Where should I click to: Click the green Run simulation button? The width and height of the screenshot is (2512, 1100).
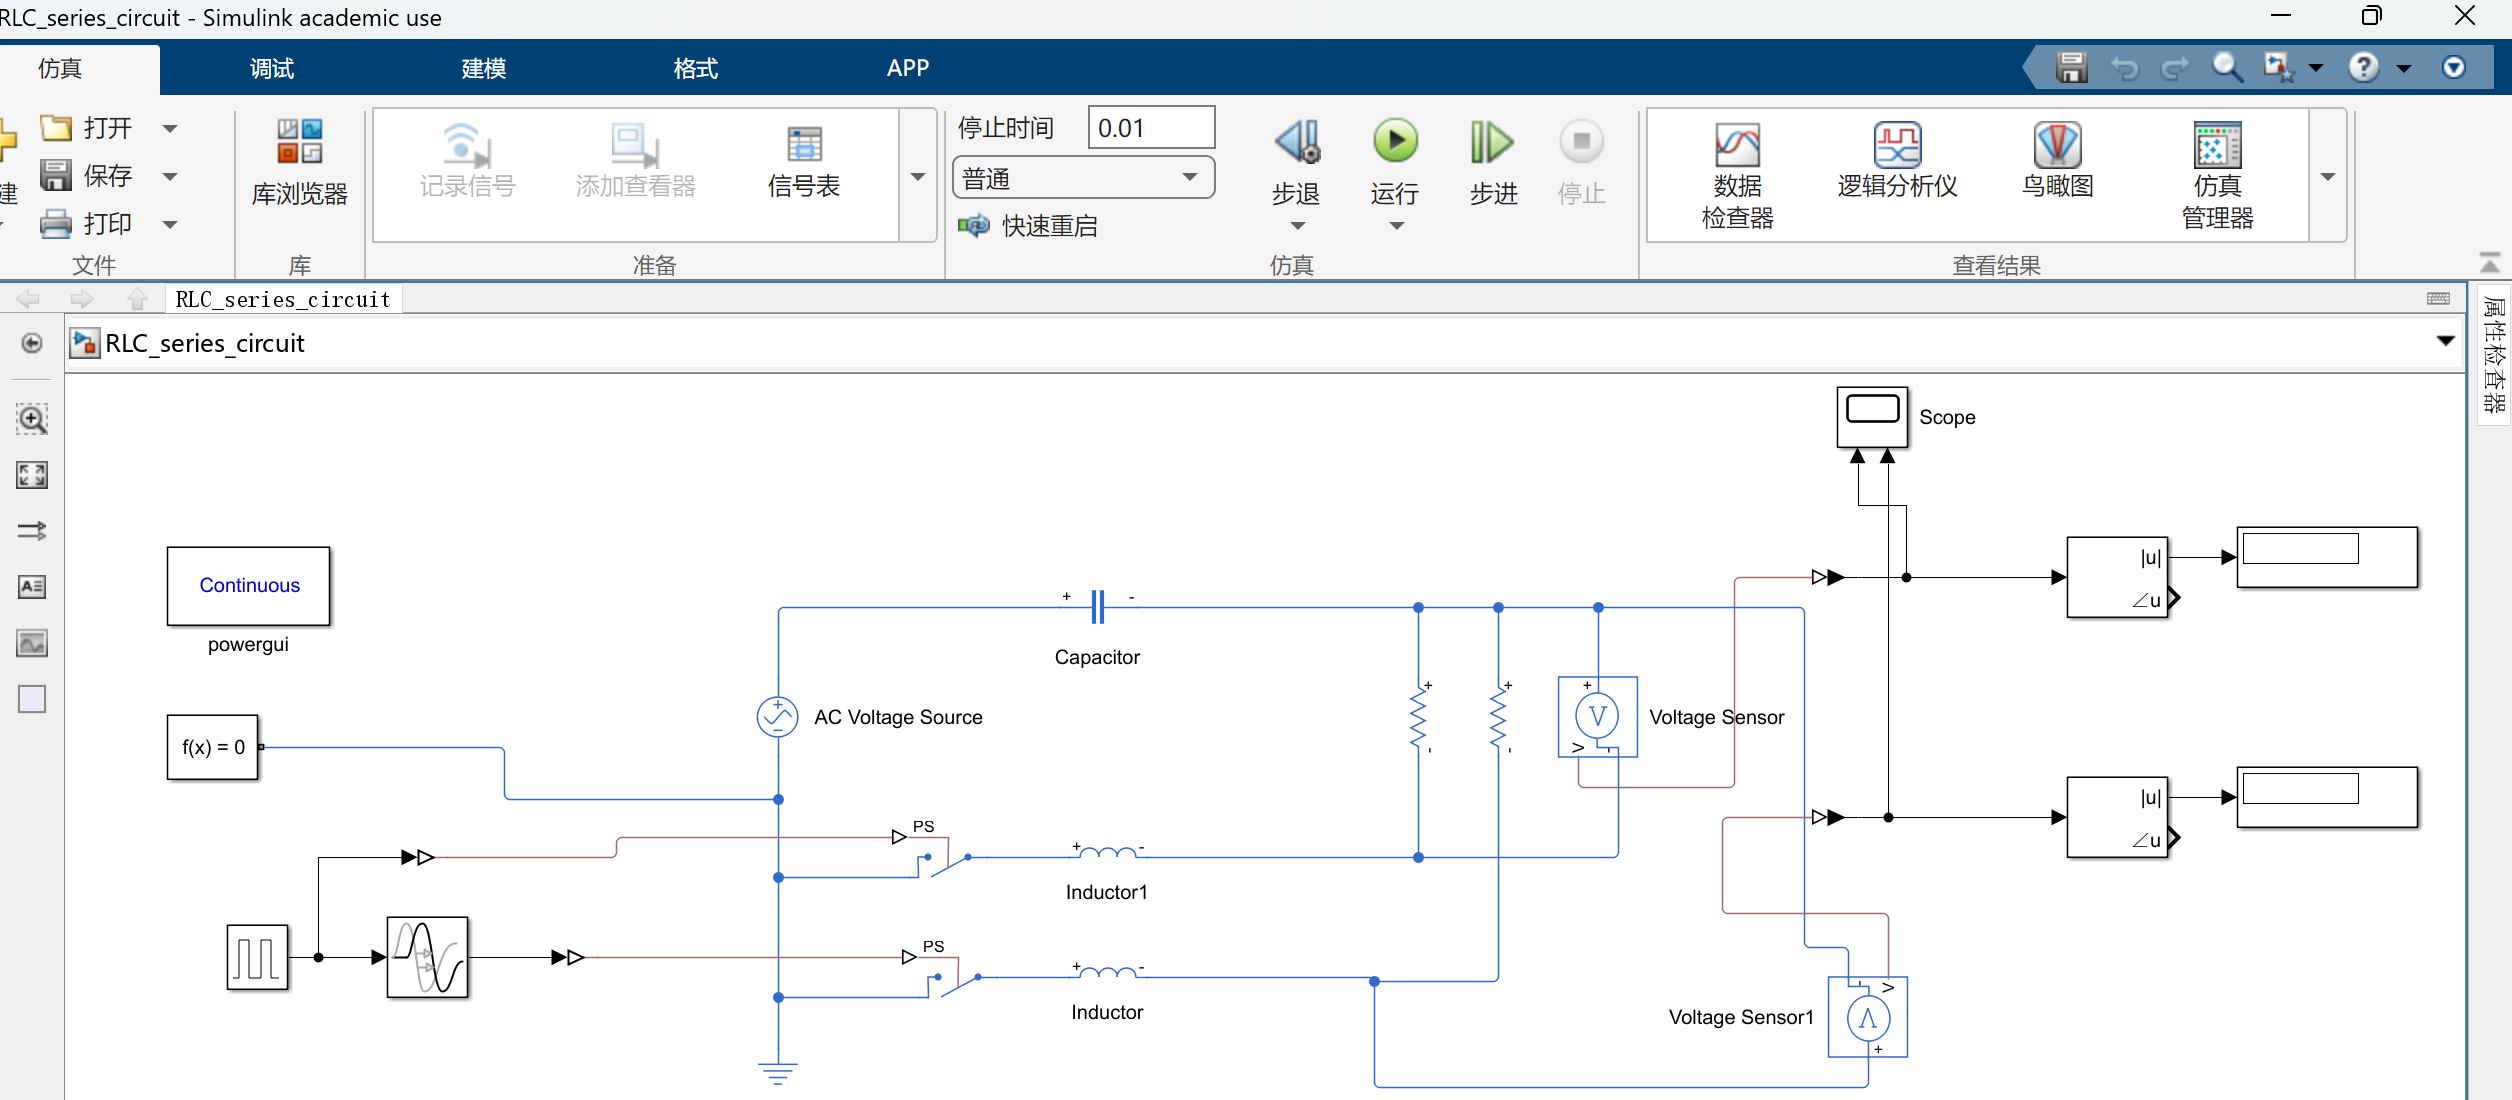(1395, 142)
